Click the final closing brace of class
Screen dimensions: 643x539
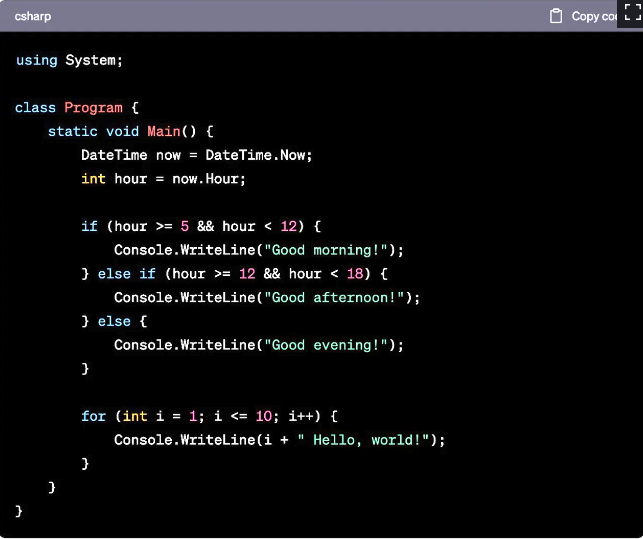[x=19, y=511]
